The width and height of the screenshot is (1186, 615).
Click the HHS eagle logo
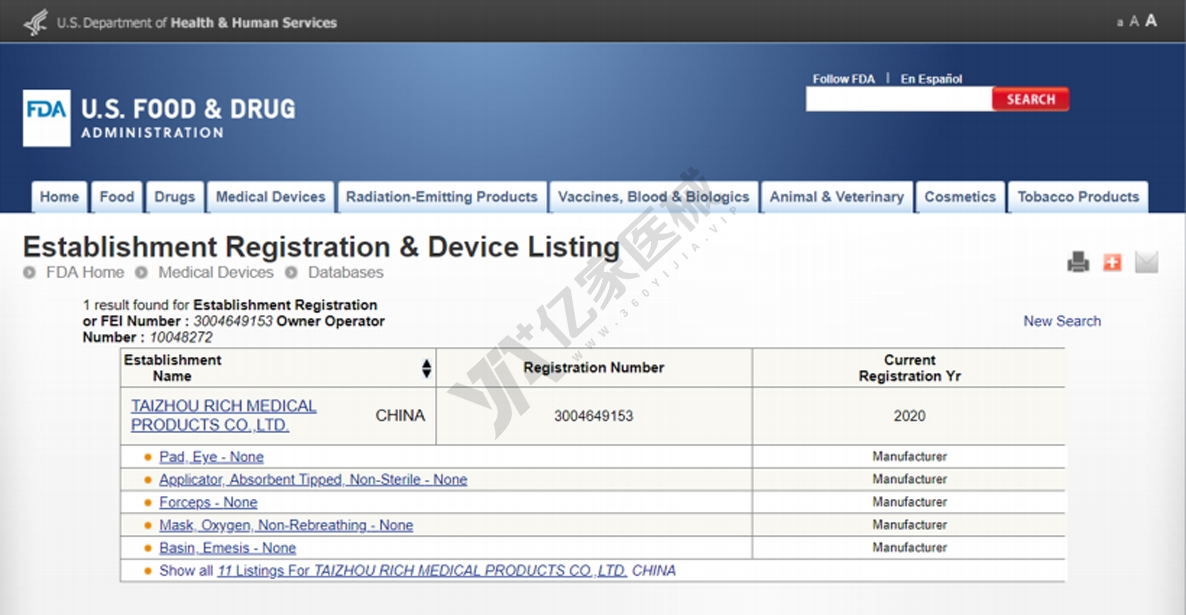36,22
